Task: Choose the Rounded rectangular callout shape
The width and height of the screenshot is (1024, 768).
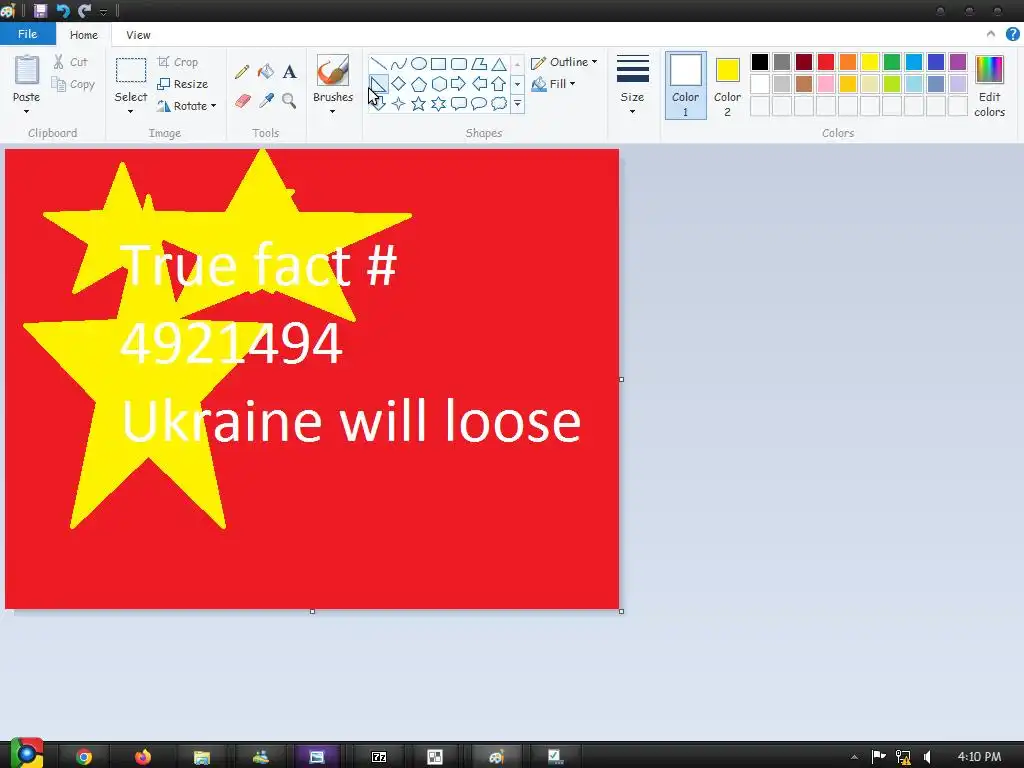Action: 459,103
